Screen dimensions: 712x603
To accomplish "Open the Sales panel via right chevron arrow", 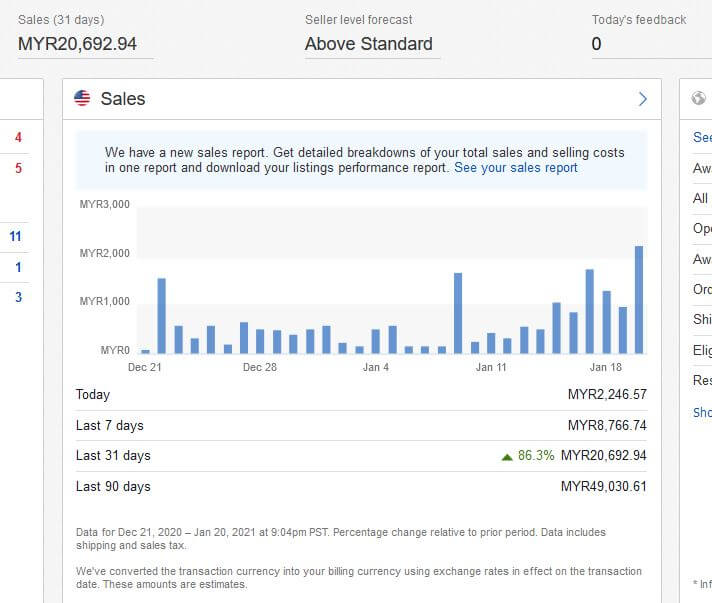I will click(x=642, y=98).
